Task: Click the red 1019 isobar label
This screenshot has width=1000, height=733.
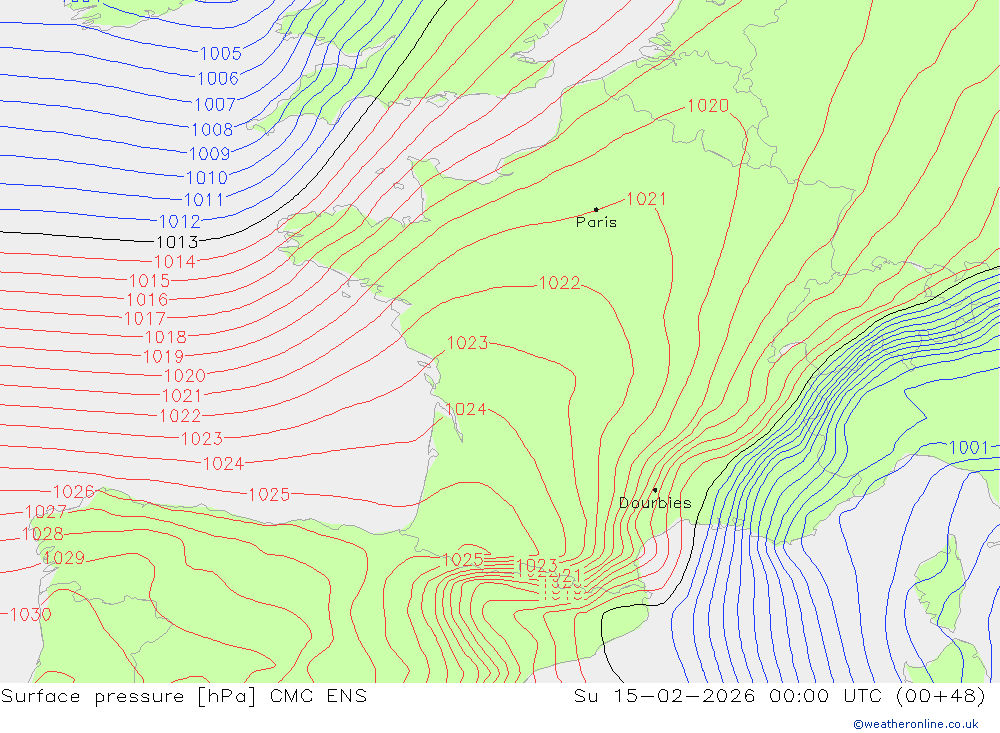Action: tap(164, 357)
